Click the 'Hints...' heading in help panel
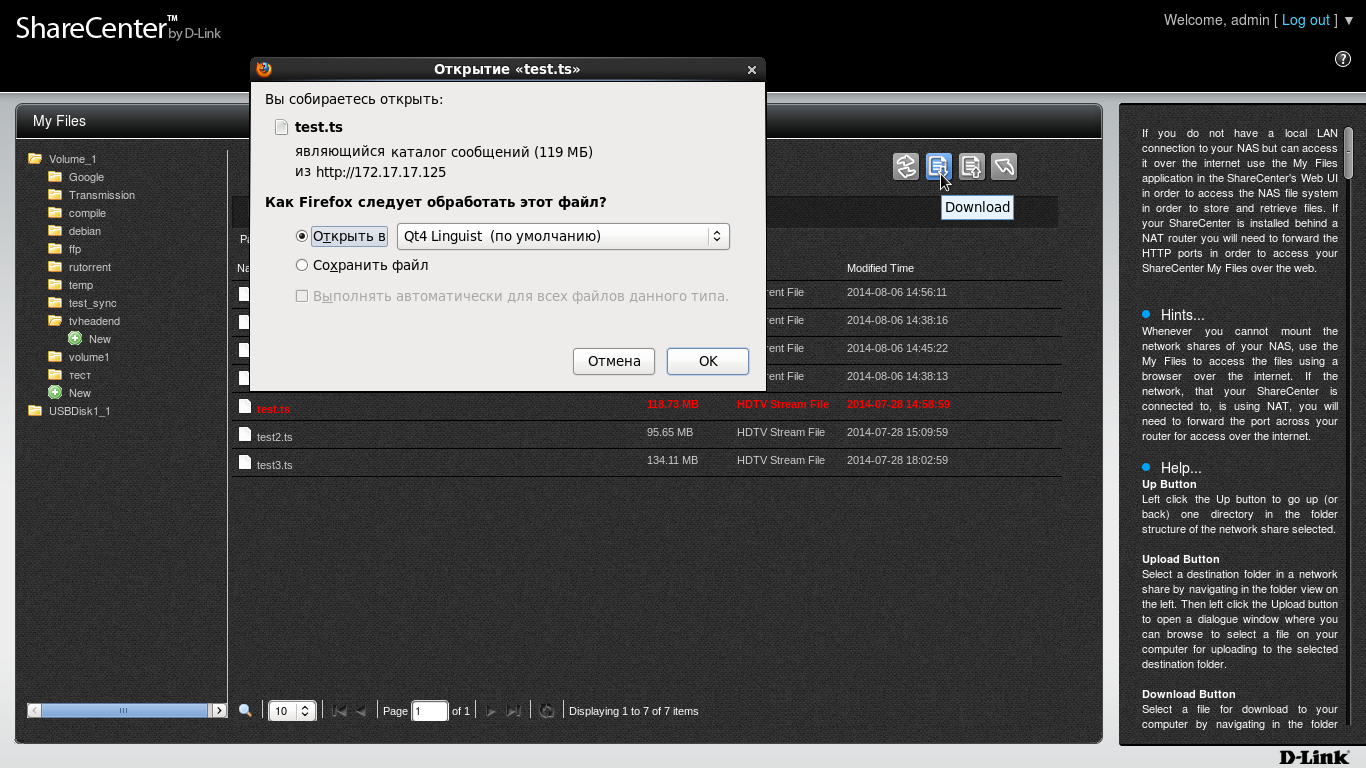The height and width of the screenshot is (768, 1366). [x=1182, y=315]
